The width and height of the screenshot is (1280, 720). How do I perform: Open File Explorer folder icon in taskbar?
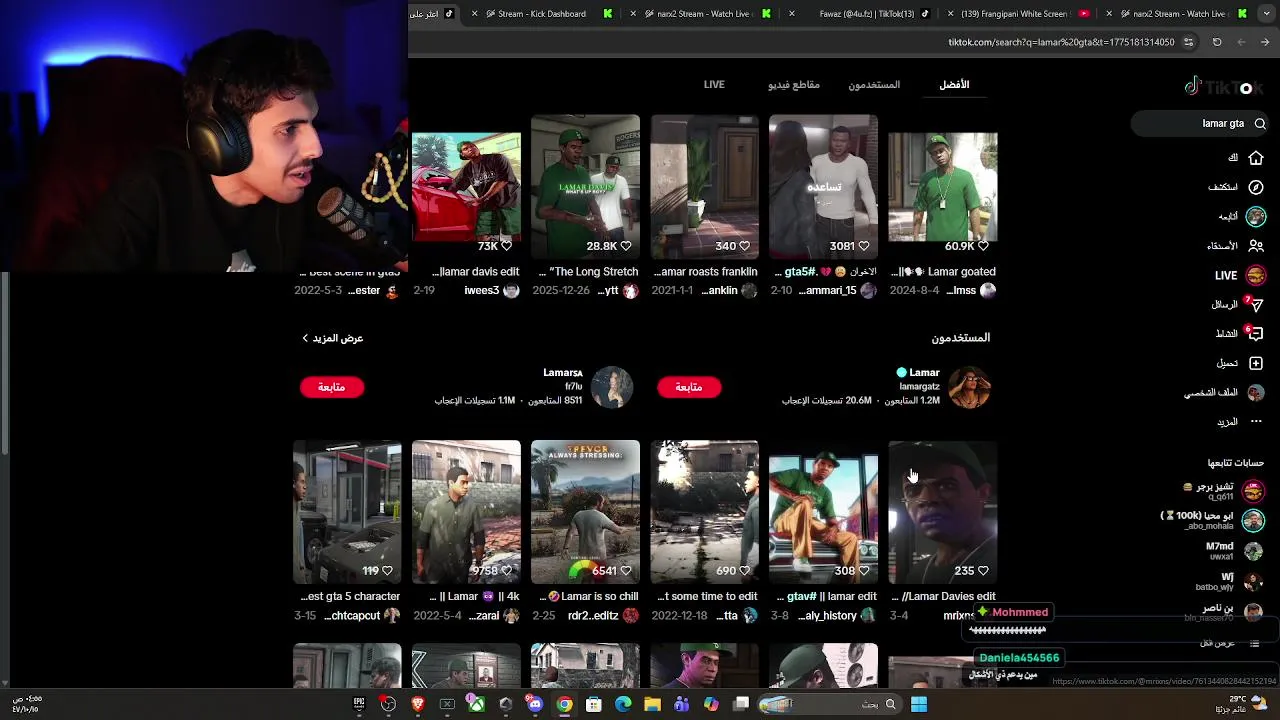click(x=652, y=704)
